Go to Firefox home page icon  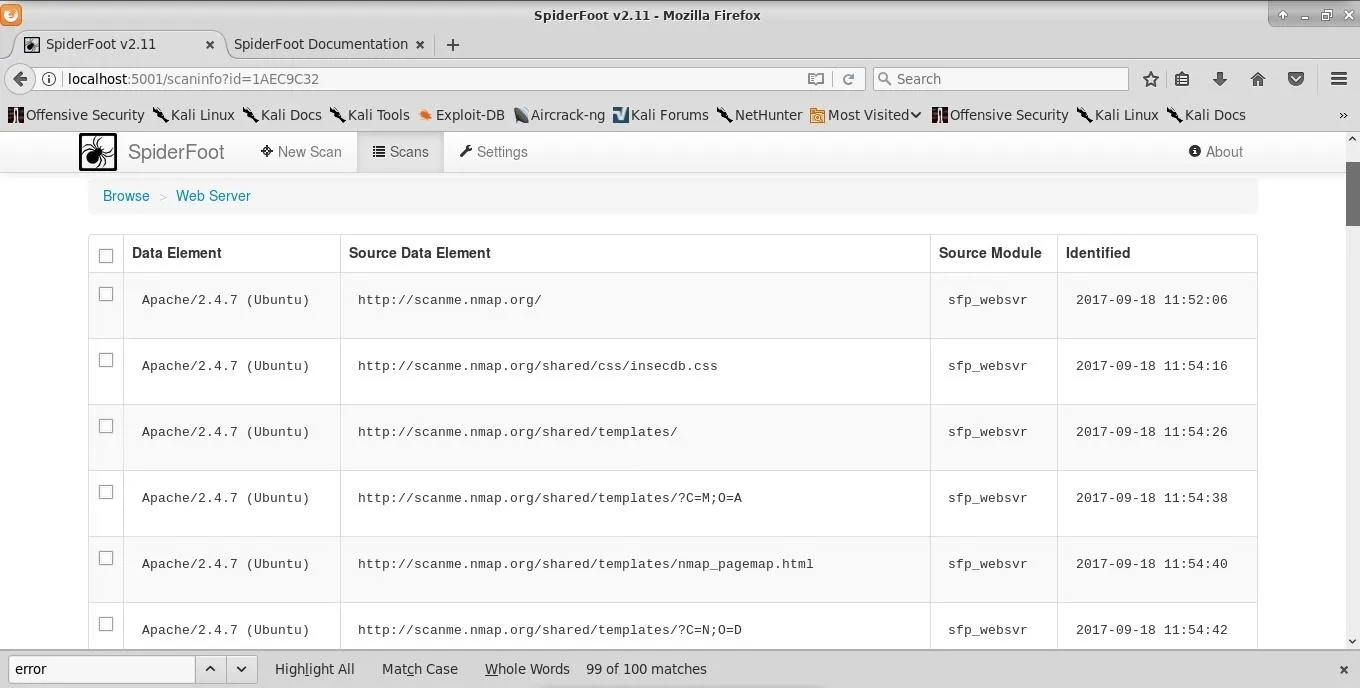tap(1258, 79)
